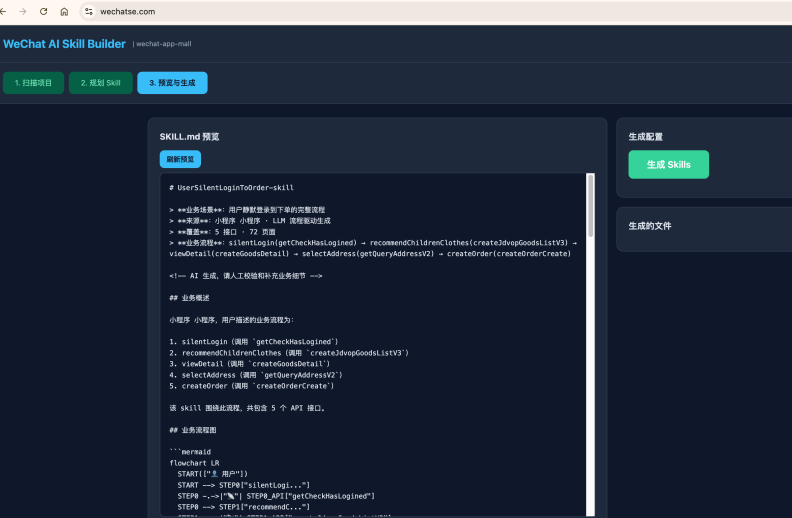
Task: Focus the address bar showing wechatse.com
Action: (434, 11)
